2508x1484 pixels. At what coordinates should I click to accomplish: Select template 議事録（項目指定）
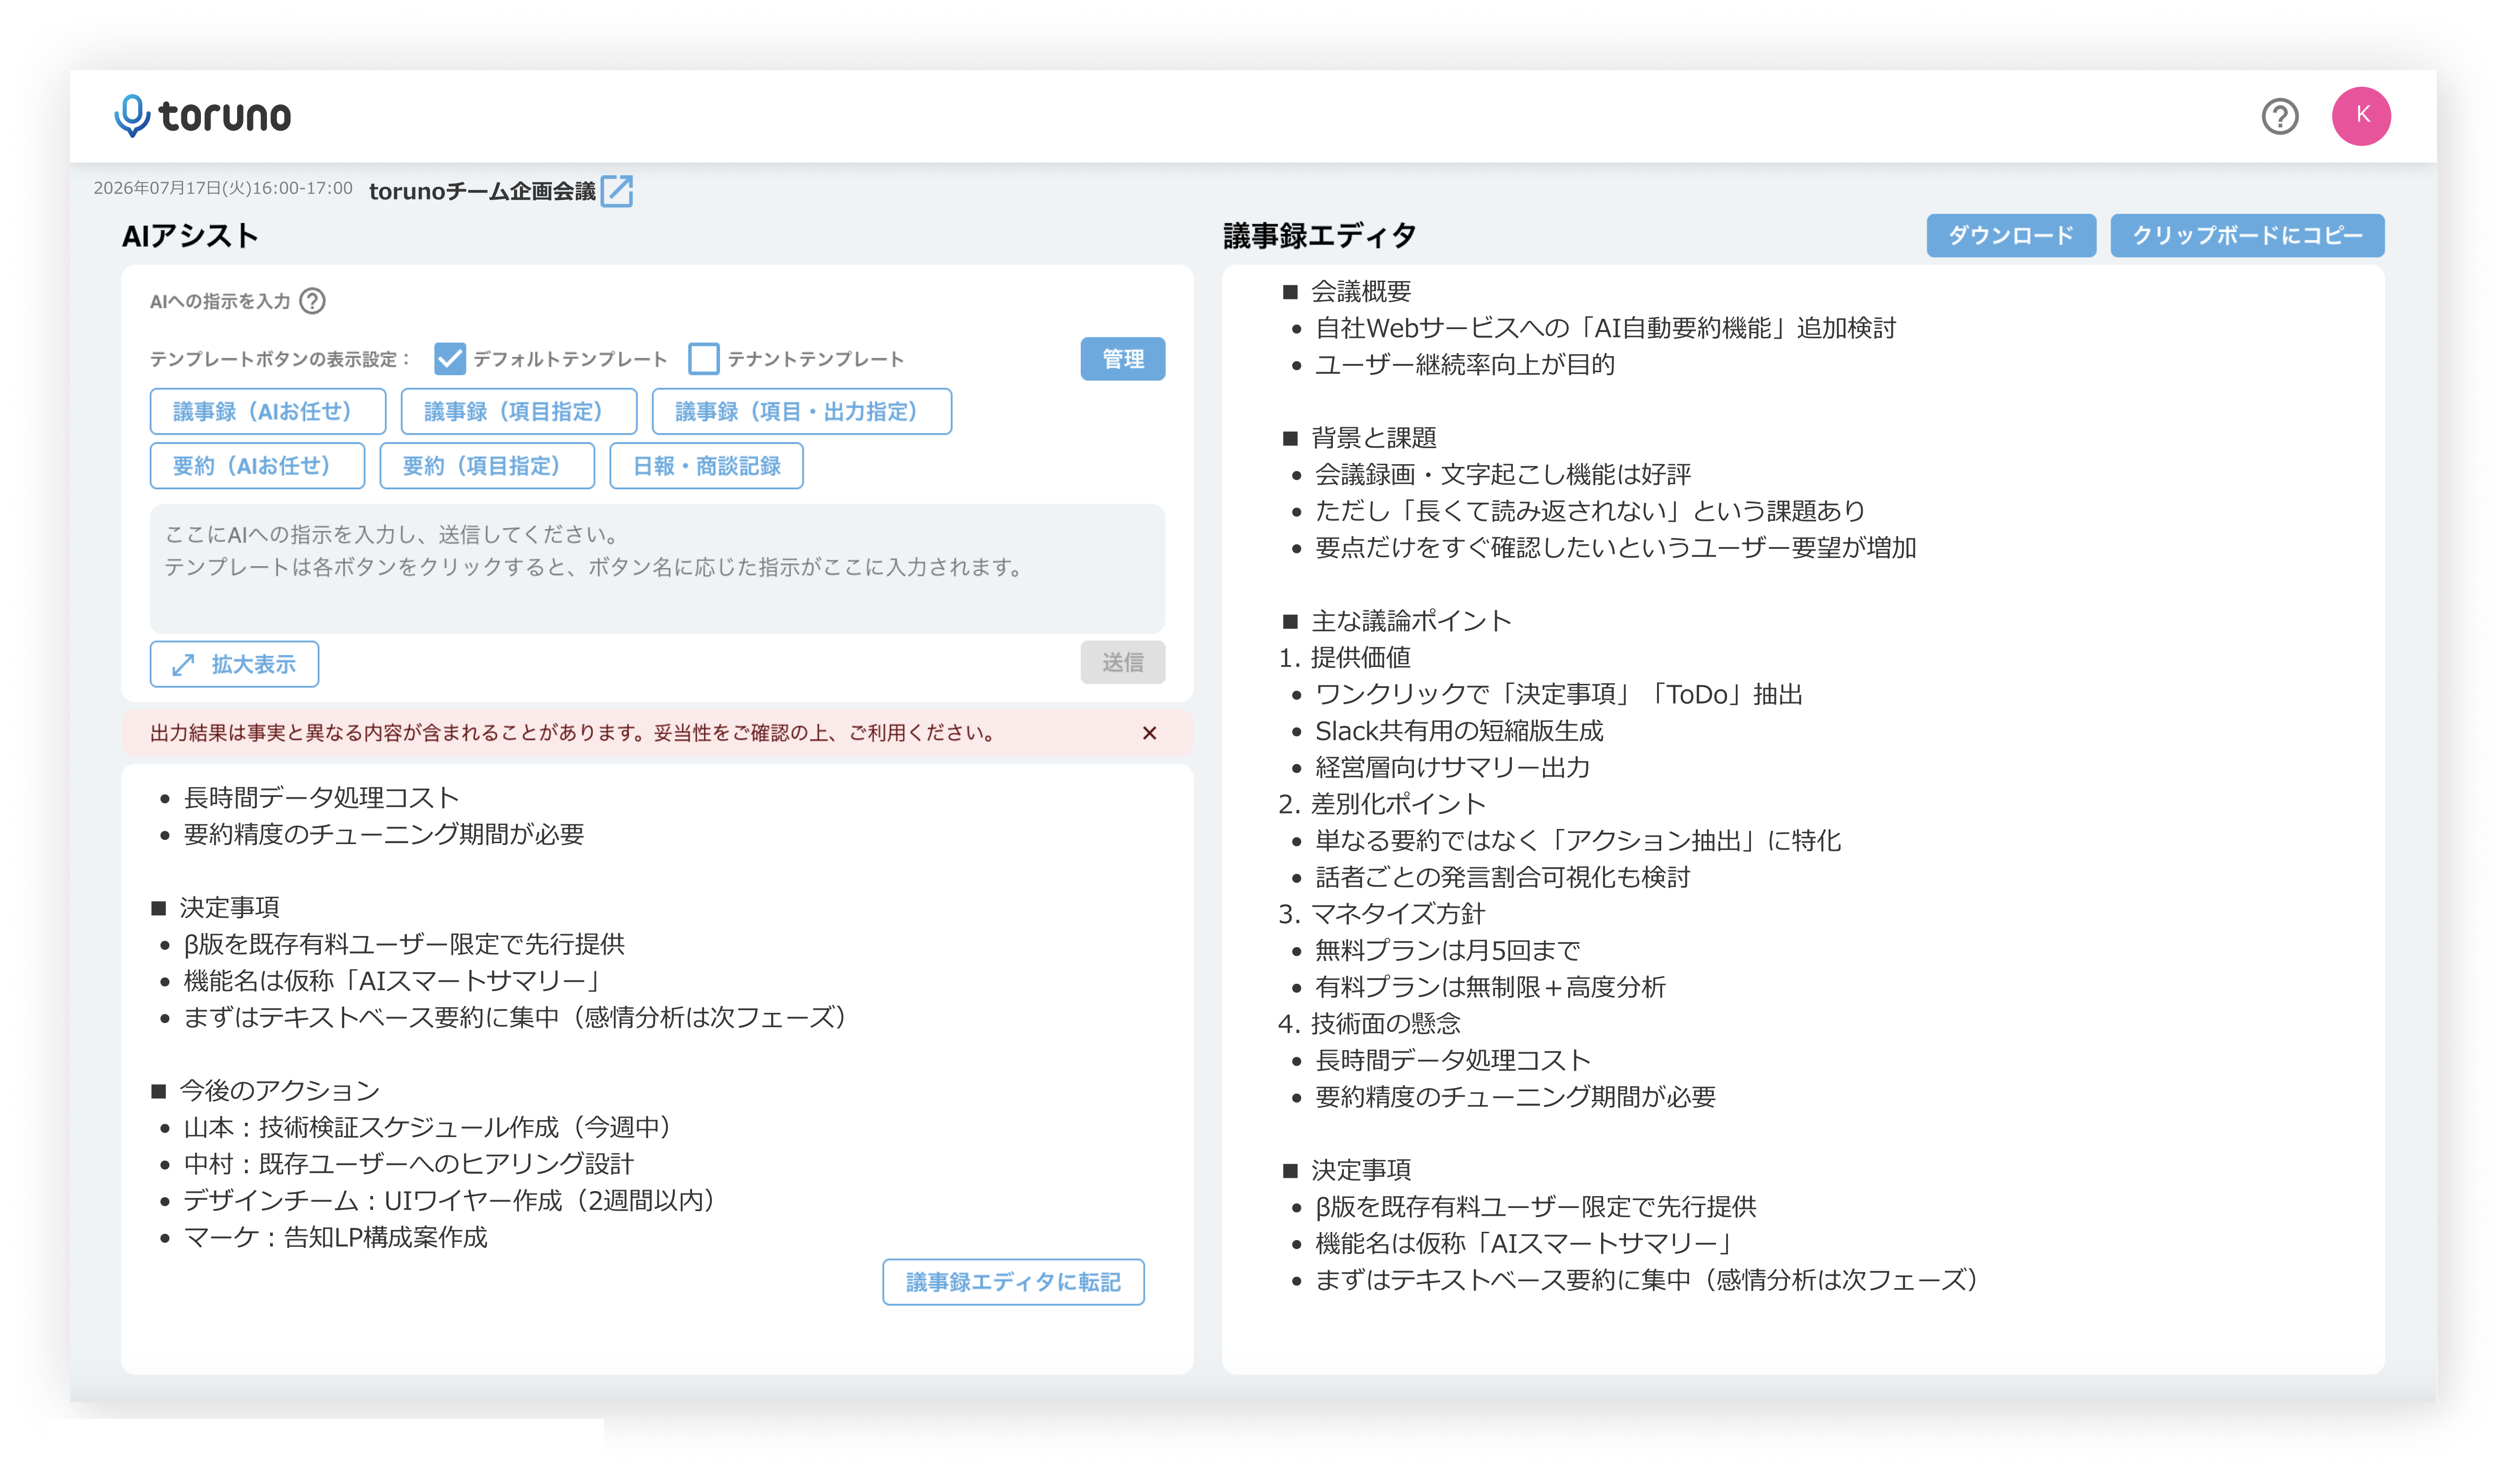518,411
